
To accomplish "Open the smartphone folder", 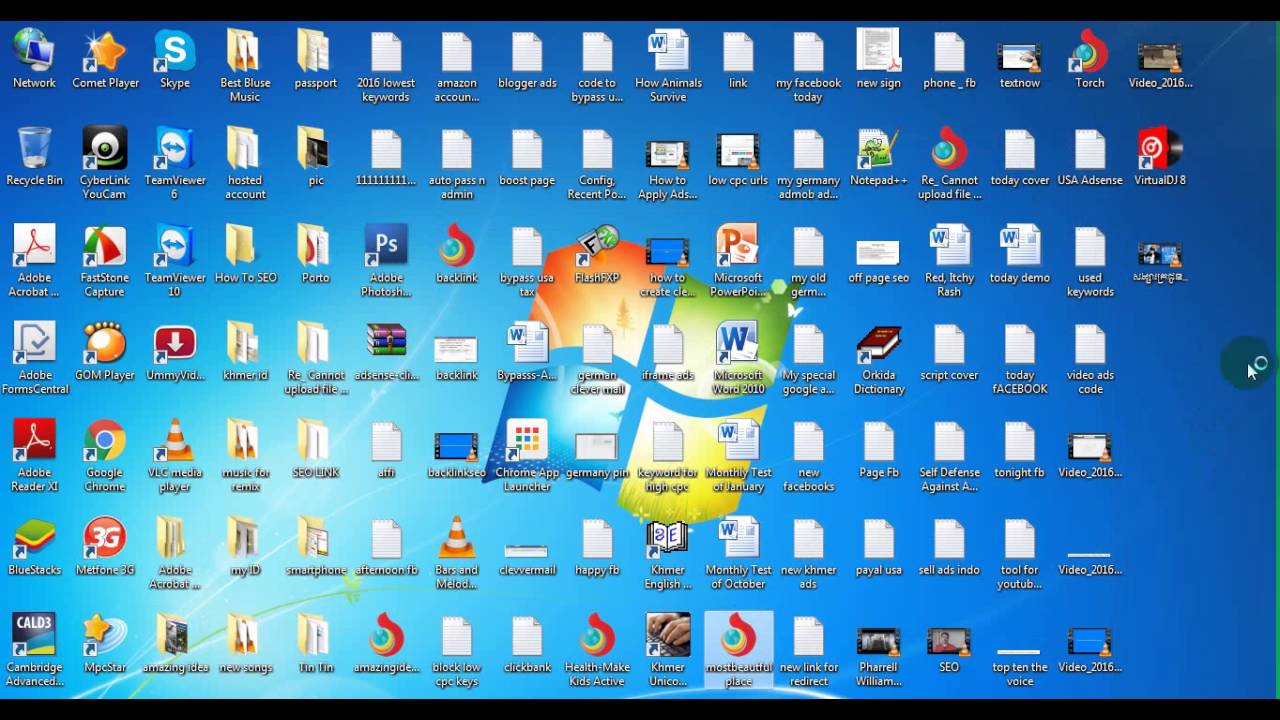I will coord(316,547).
